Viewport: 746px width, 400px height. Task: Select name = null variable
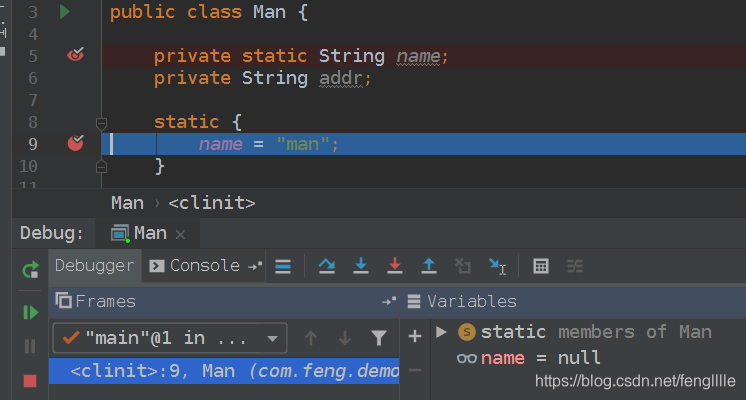click(x=528, y=358)
